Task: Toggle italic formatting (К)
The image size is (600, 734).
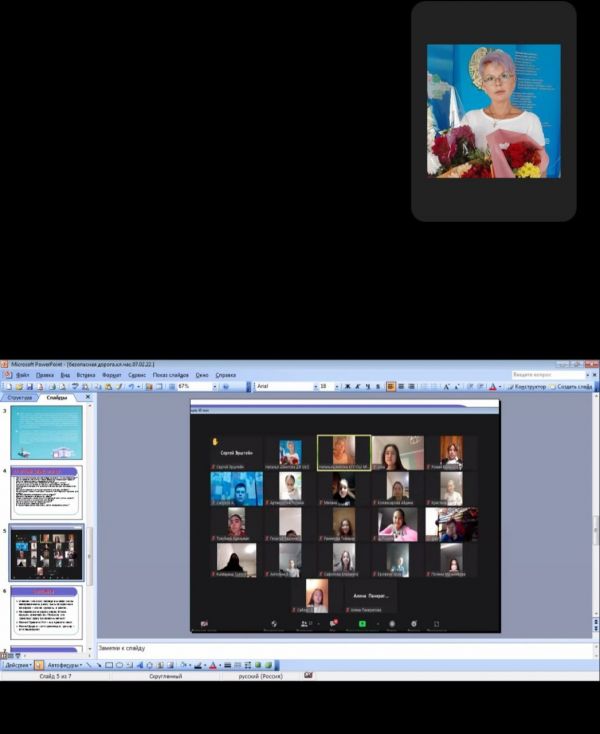Action: click(358, 386)
